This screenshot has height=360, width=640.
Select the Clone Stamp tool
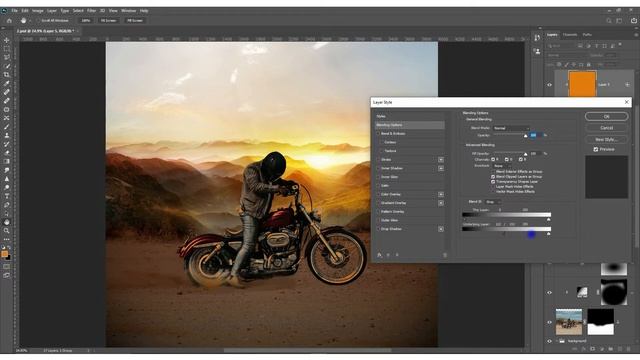tap(7, 135)
